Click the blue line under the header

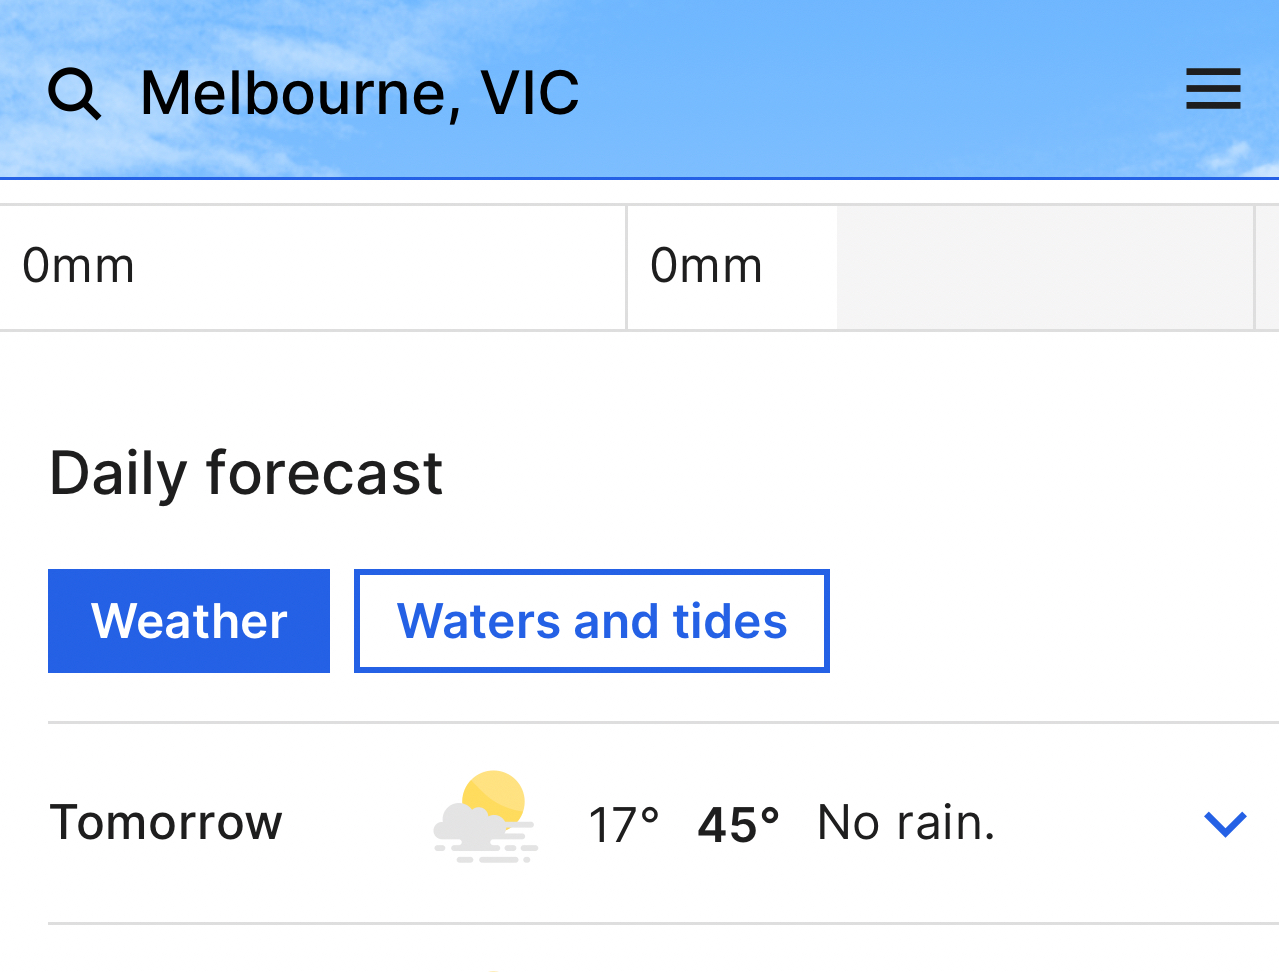640,178
